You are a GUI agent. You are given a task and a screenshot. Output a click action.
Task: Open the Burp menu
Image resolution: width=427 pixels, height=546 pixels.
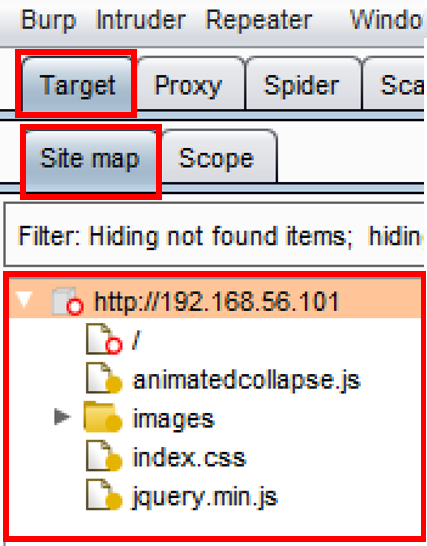click(x=48, y=20)
